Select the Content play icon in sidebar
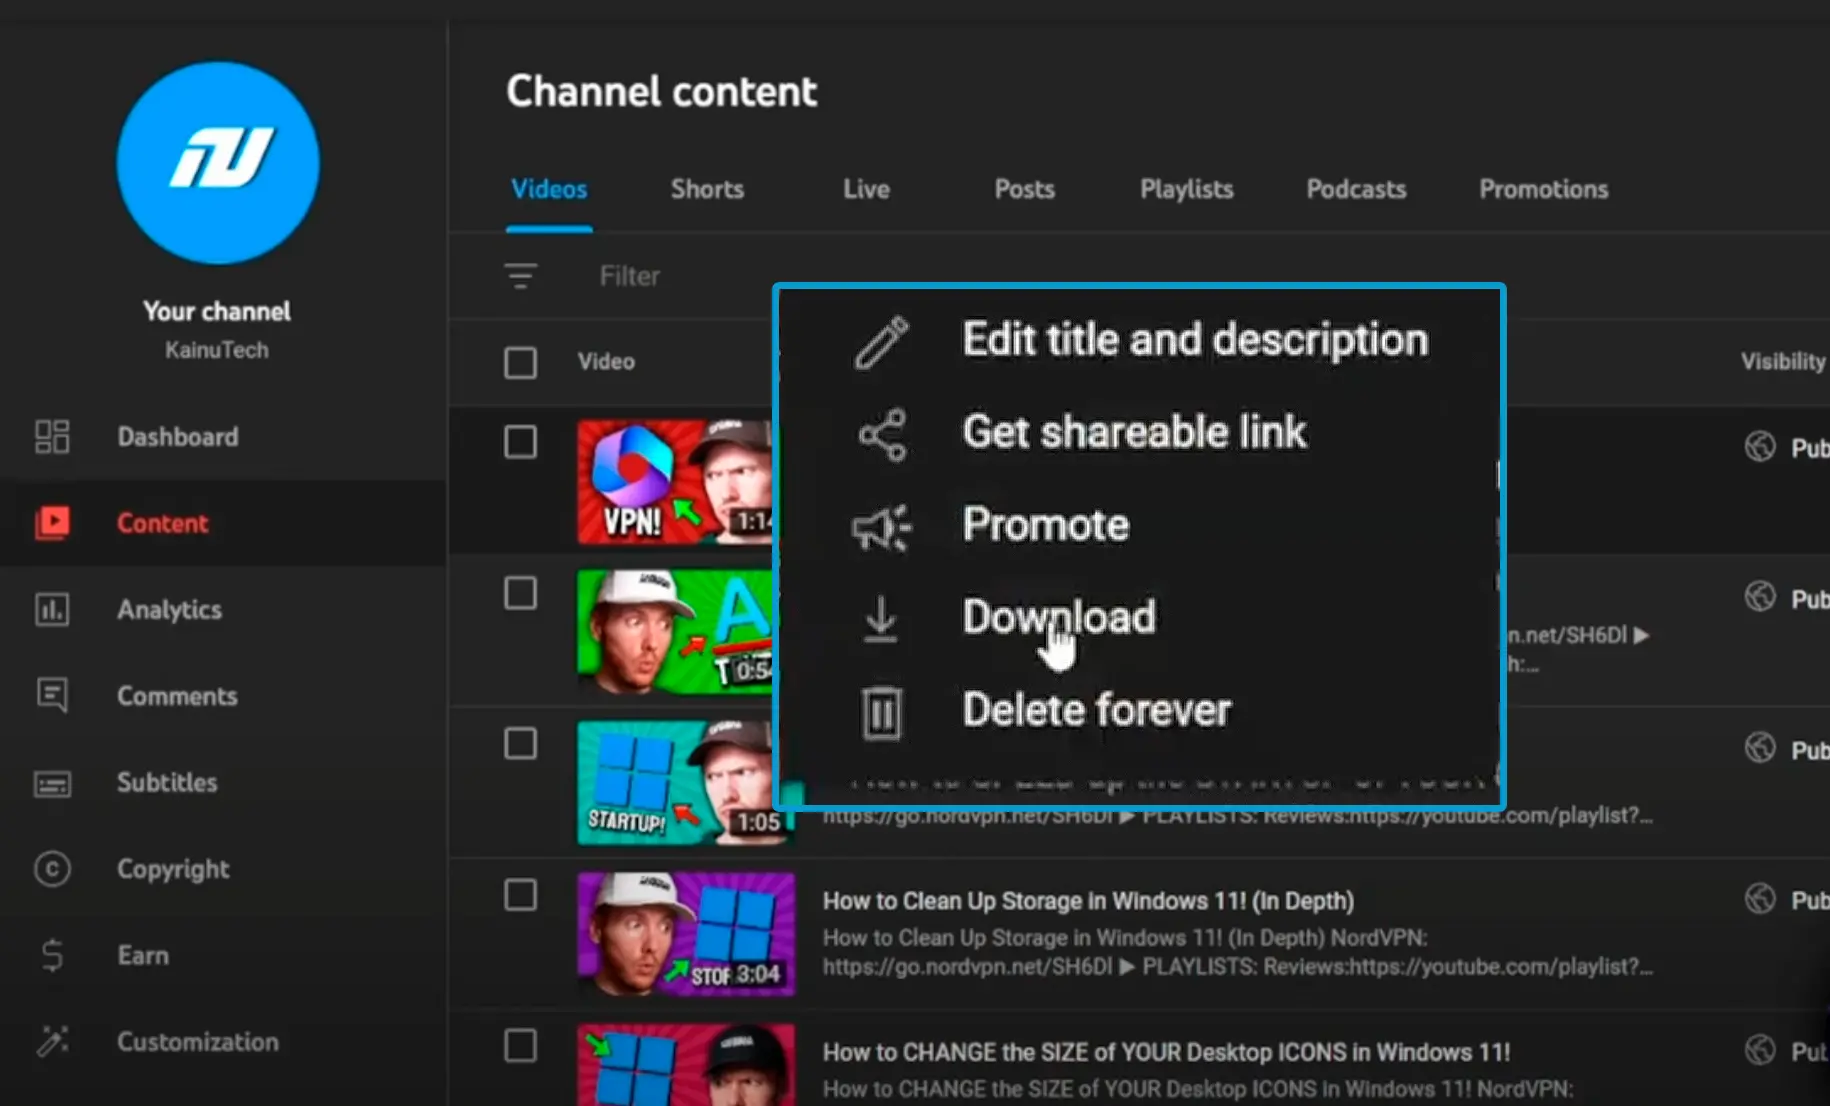Viewport: 1830px width, 1106px height. [x=52, y=523]
